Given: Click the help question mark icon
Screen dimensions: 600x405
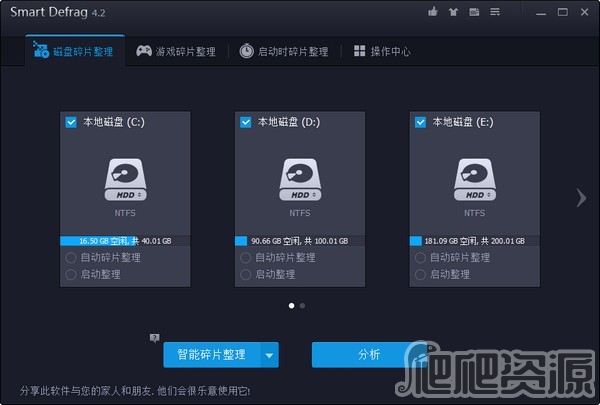Looking at the screenshot, I should coord(155,338).
